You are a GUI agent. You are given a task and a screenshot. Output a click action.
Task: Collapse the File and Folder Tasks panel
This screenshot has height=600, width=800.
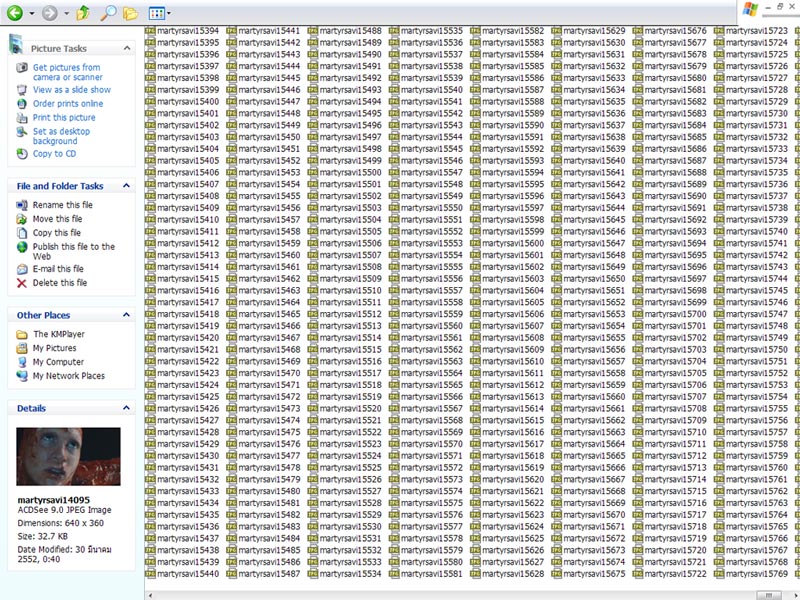pos(127,186)
